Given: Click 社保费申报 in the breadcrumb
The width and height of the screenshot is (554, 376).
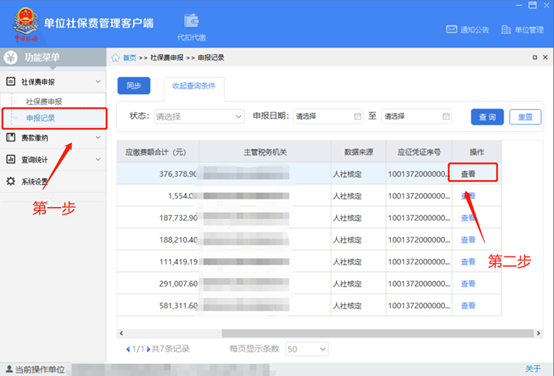Looking at the screenshot, I should pos(167,58).
